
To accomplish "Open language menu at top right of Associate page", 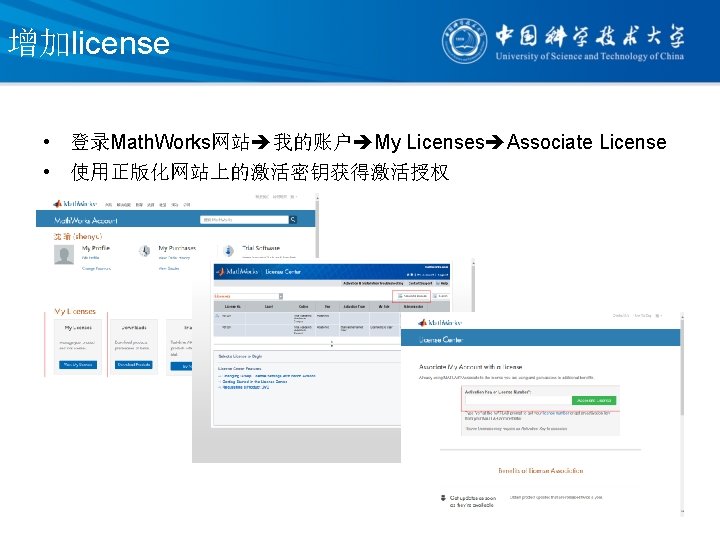I will coord(658,316).
